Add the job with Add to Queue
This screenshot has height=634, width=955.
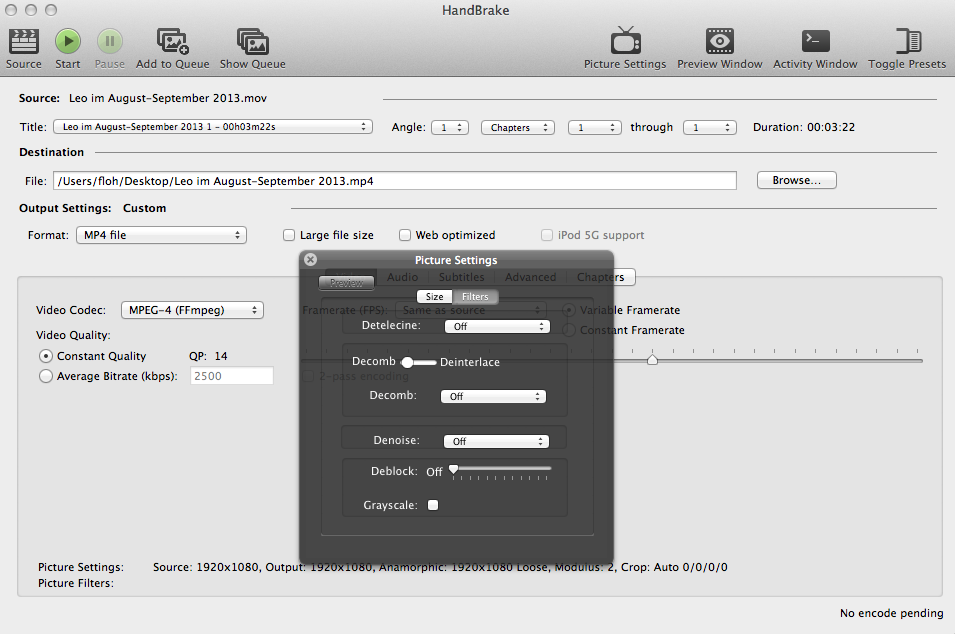[172, 41]
